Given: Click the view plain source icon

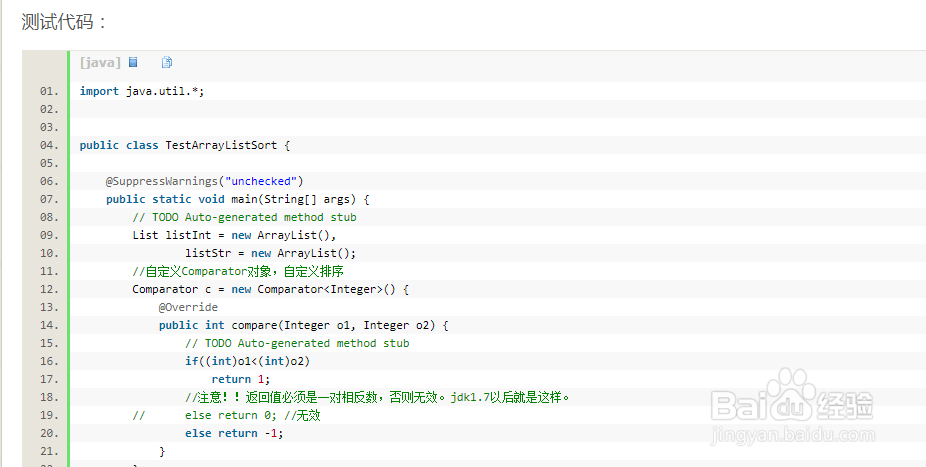Looking at the screenshot, I should tap(133, 62).
